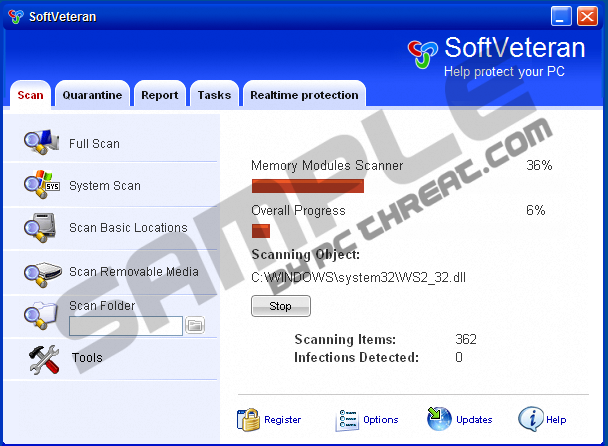Viewport: 608px width, 446px height.
Task: Click the Scan Folder label
Action: pos(102,306)
